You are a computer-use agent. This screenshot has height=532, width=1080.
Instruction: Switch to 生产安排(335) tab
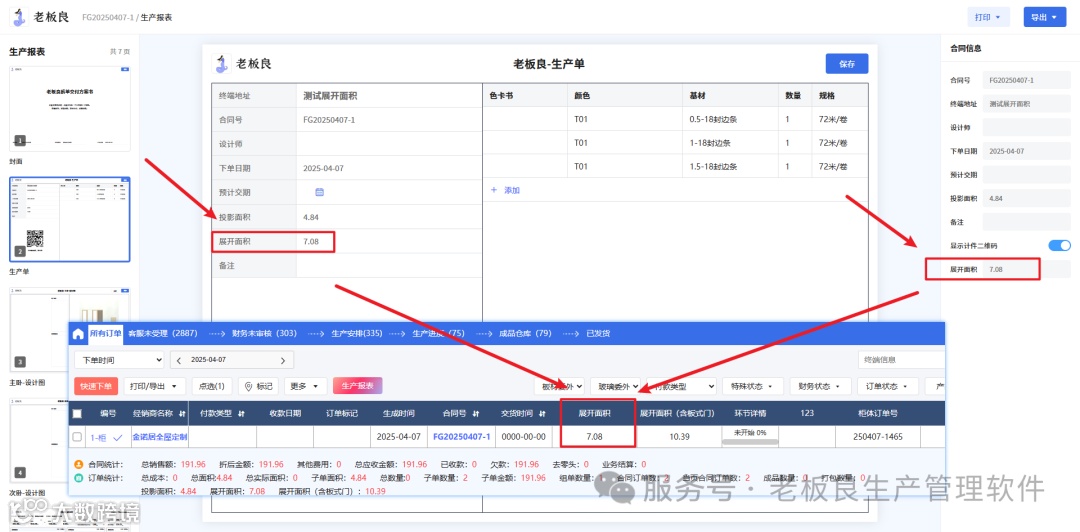[x=356, y=334]
